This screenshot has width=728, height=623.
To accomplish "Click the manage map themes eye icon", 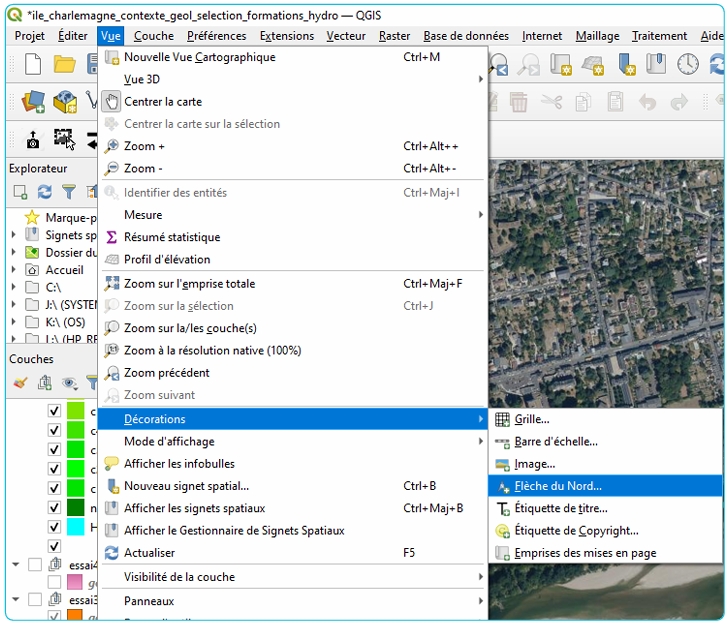I will pyautogui.click(x=69, y=382).
